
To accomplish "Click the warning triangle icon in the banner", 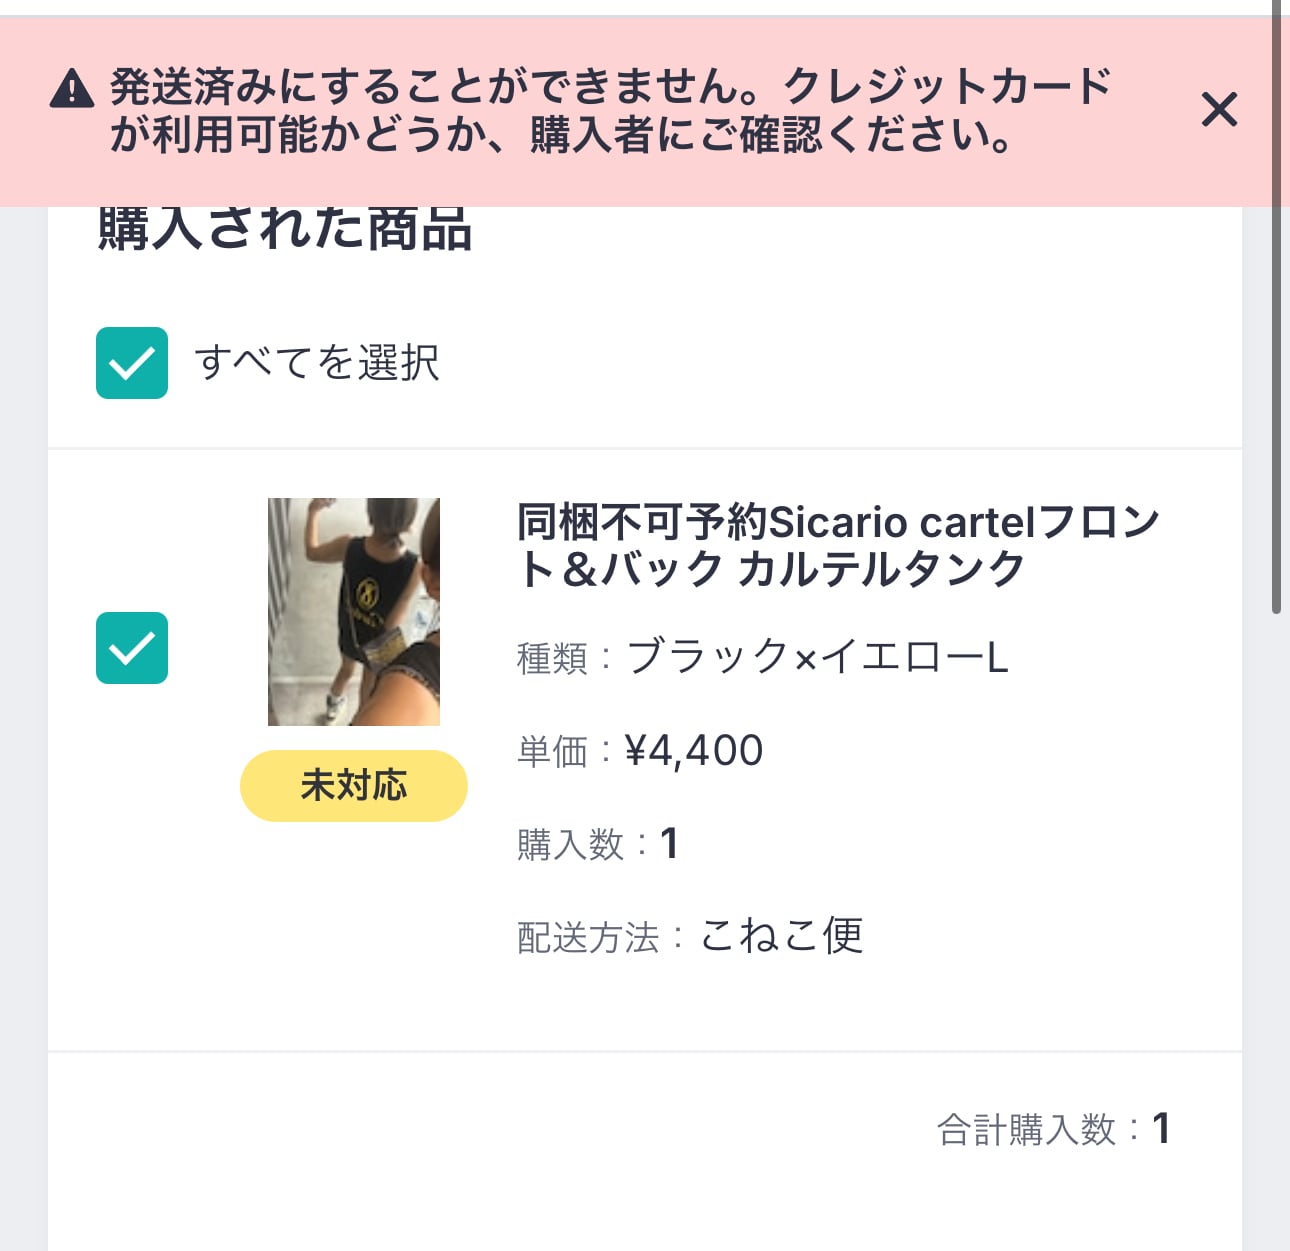I will [72, 90].
